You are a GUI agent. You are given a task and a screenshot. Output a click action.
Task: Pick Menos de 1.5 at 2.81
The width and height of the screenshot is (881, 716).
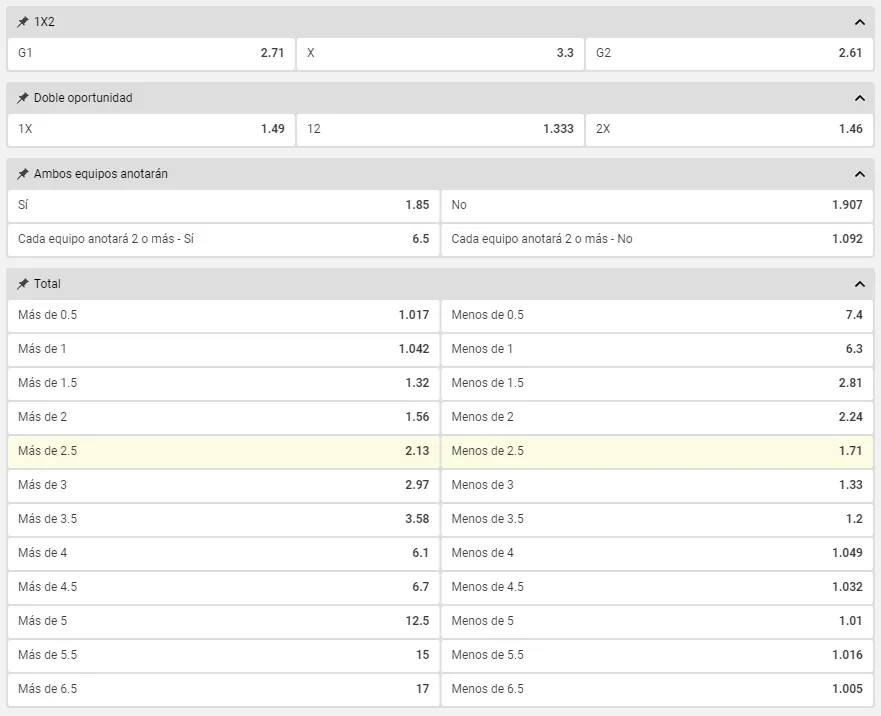pos(657,383)
